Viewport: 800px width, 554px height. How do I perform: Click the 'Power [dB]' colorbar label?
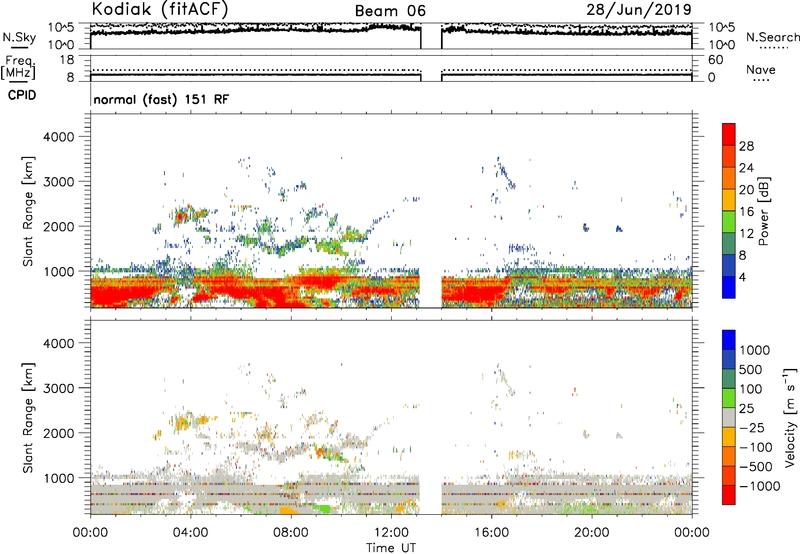pos(764,211)
